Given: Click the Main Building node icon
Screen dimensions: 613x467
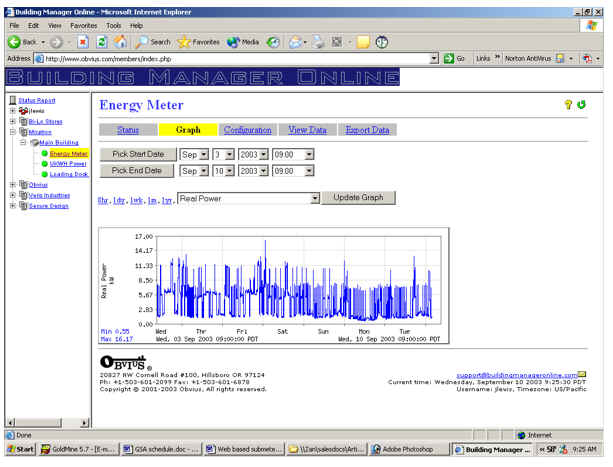Looking at the screenshot, I should coord(34,143).
